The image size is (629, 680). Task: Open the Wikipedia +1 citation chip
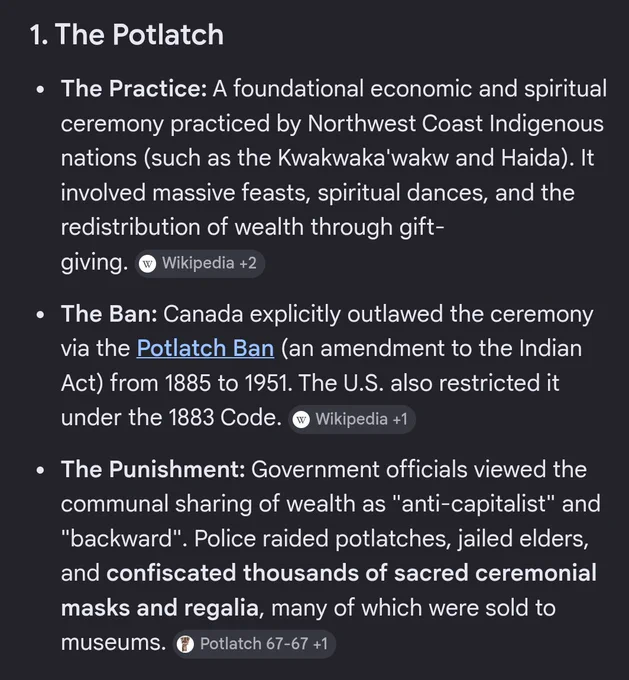[352, 419]
